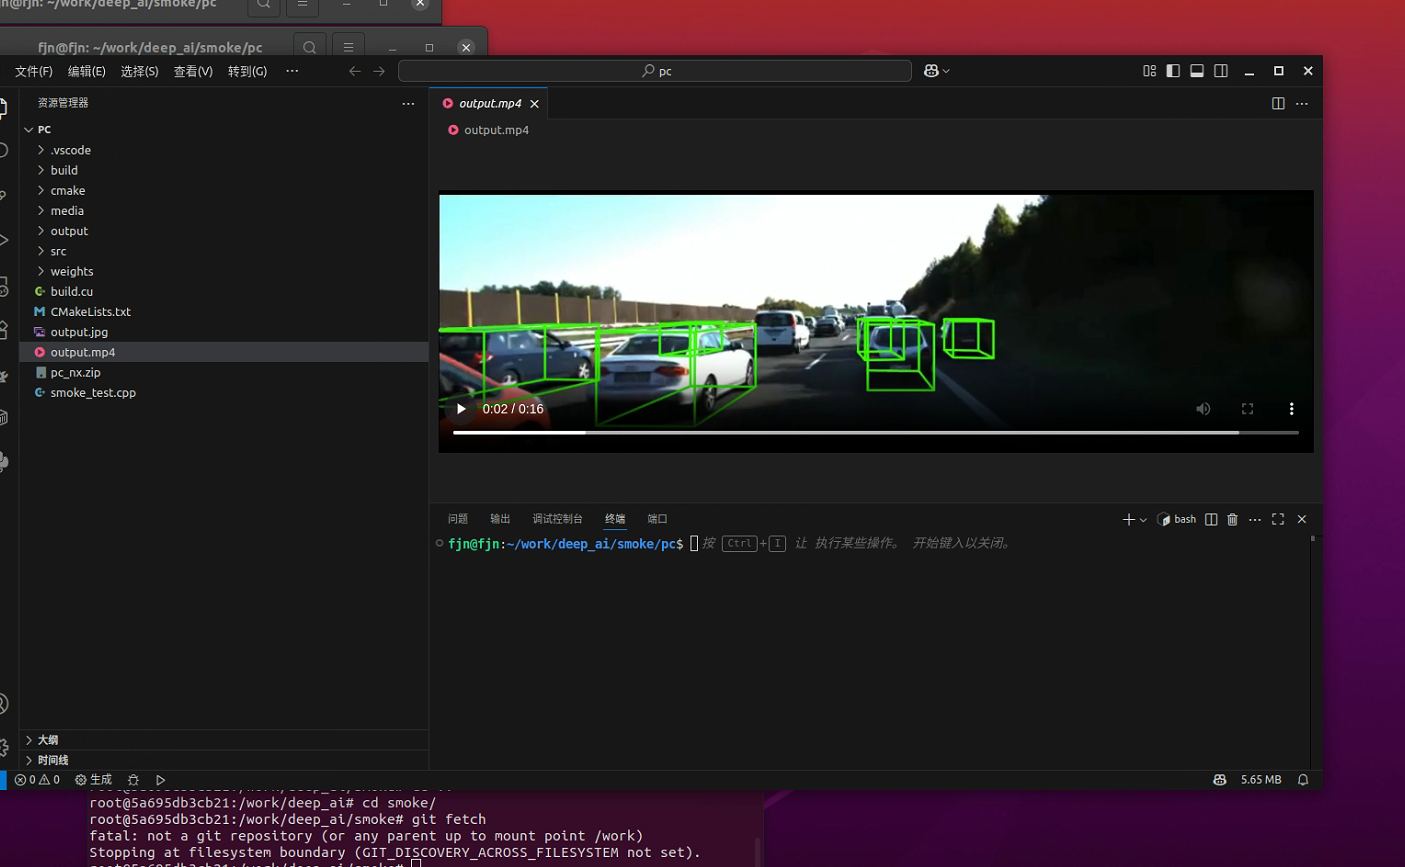Run target play icon in status bar
Viewport: 1405px width, 867px height.
click(160, 780)
